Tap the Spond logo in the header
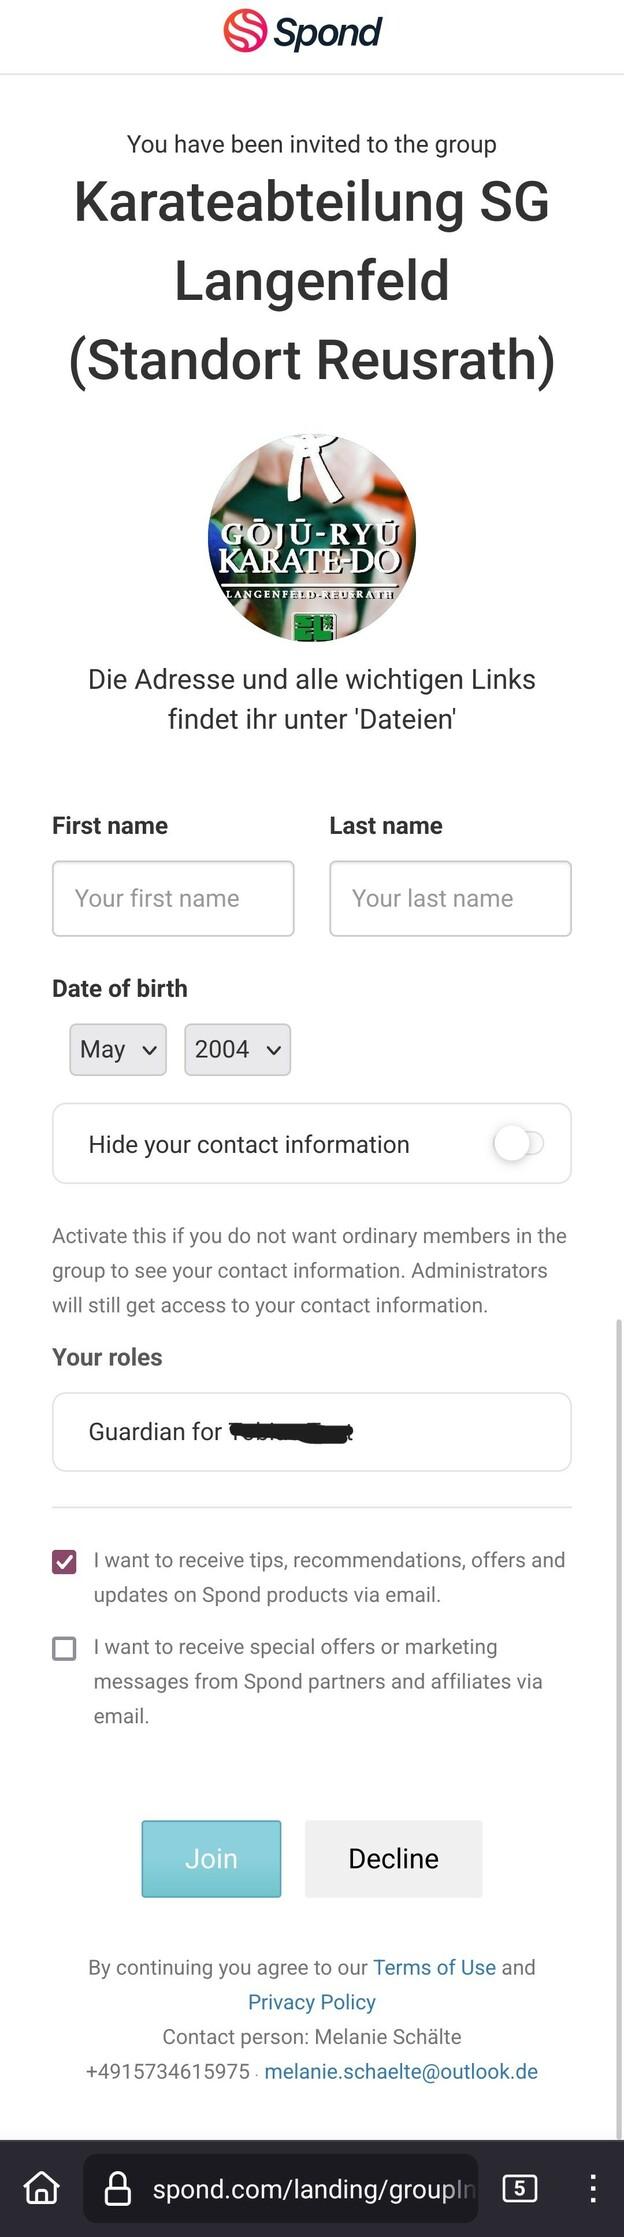This screenshot has height=2237, width=624. click(x=303, y=31)
